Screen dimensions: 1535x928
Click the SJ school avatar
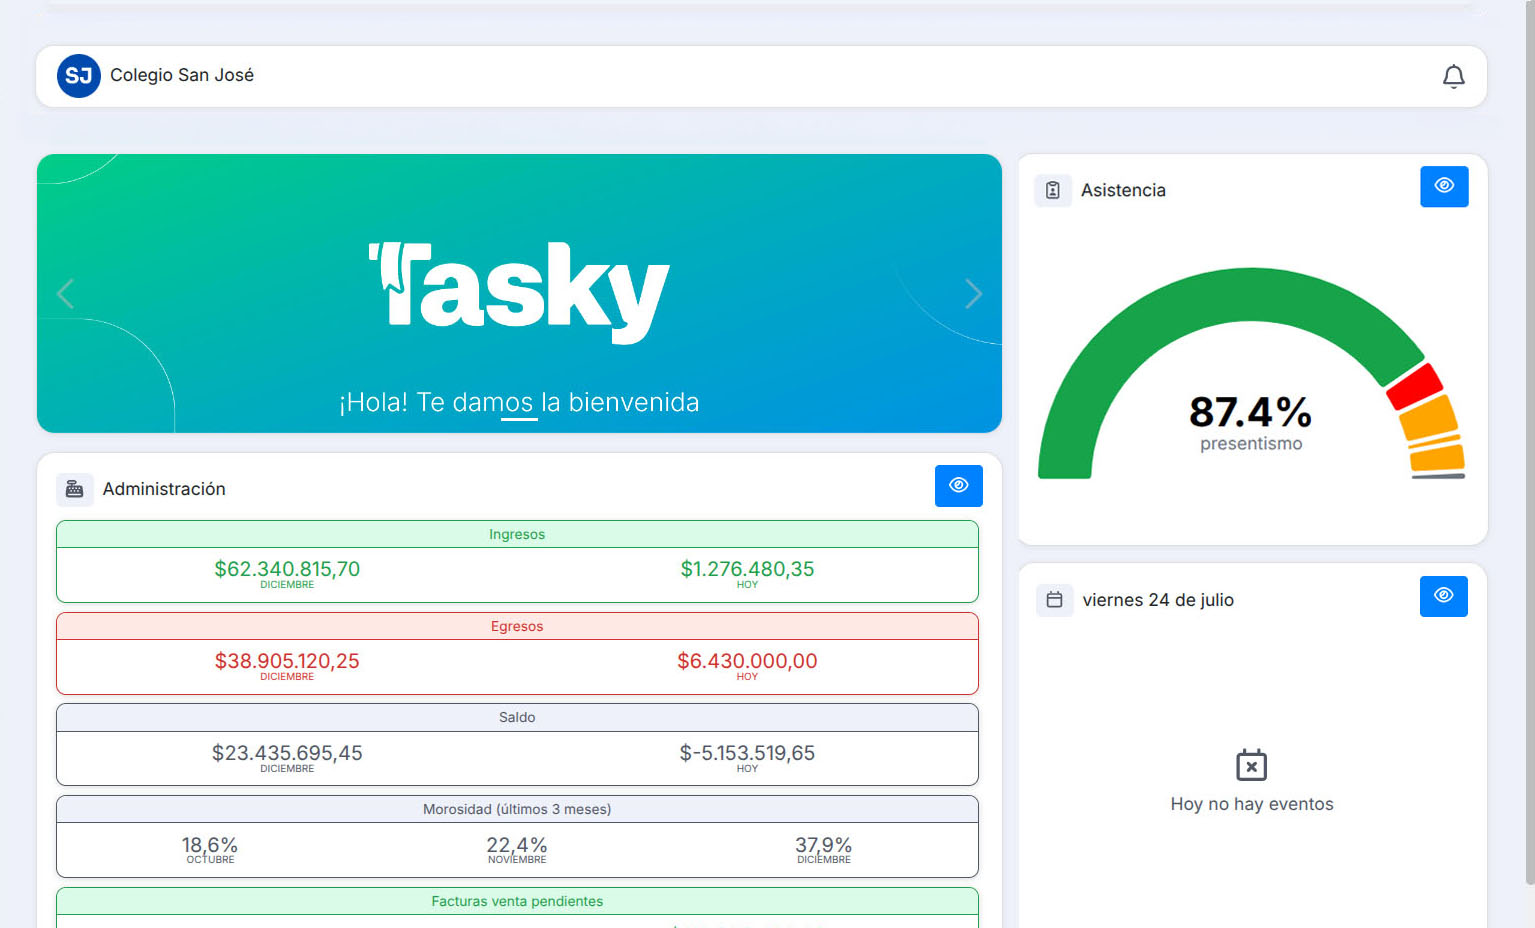pyautogui.click(x=79, y=76)
